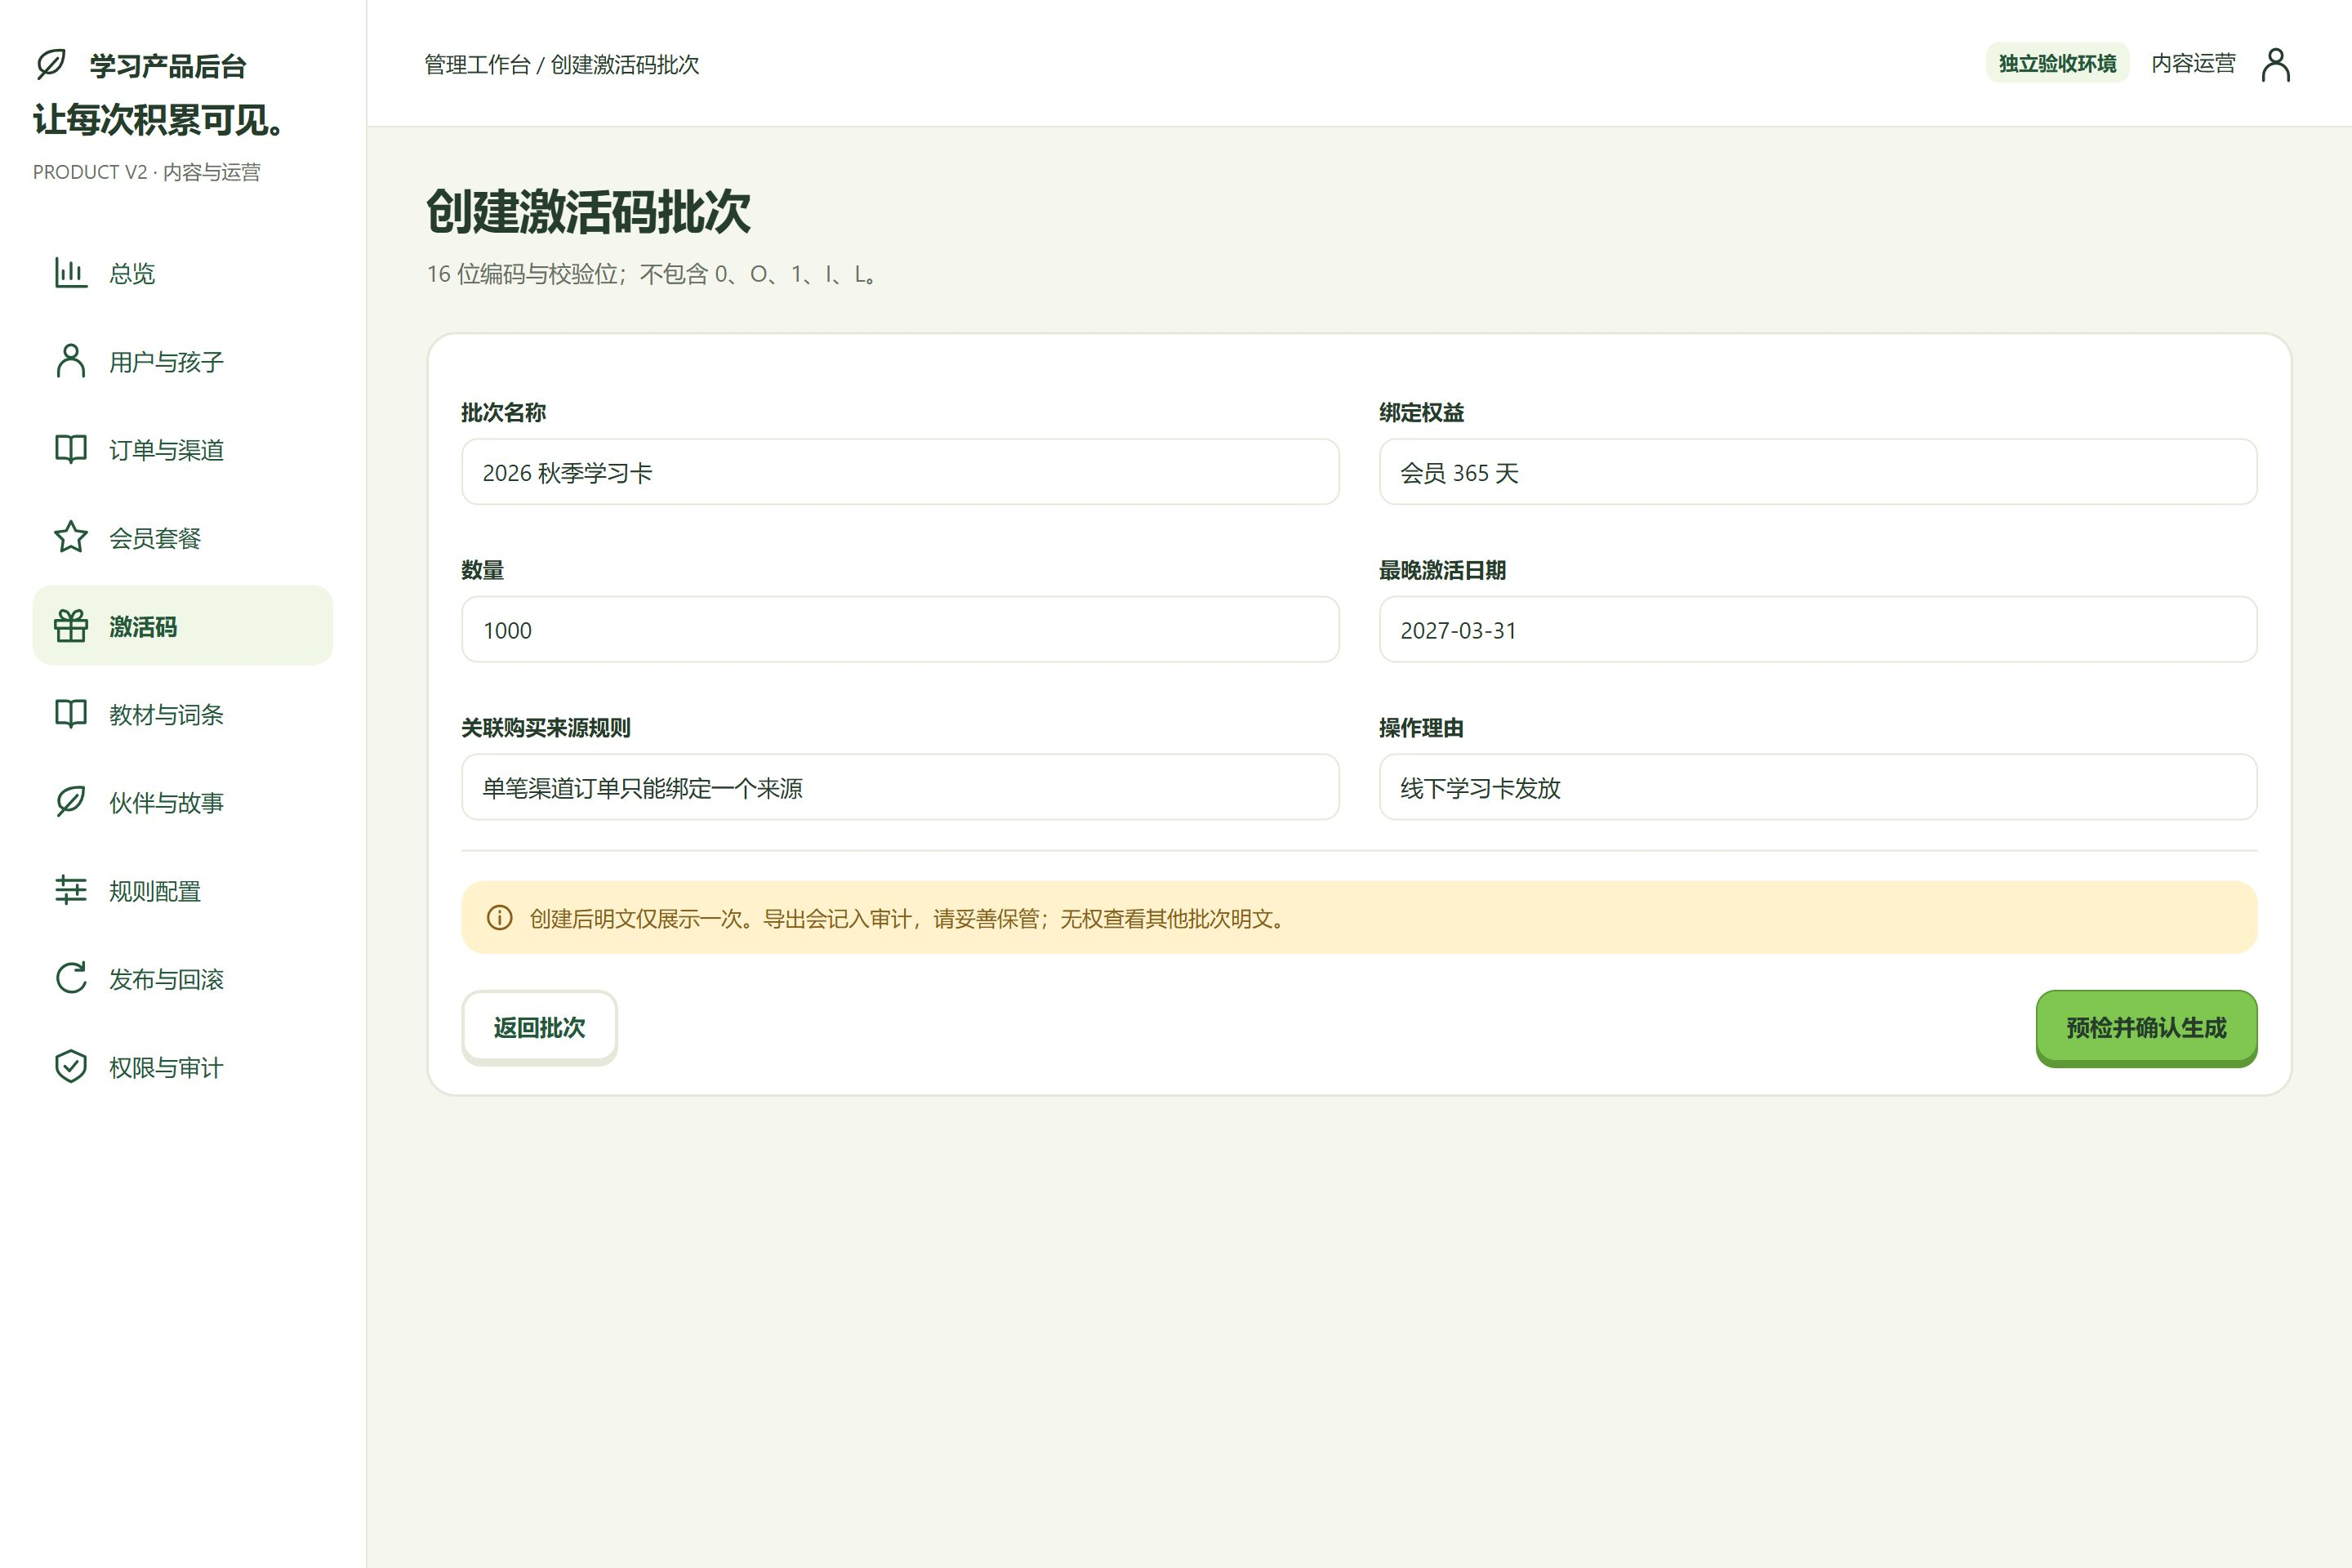This screenshot has width=2352, height=1568.
Task: Click the 创建激活码批次 page heading
Action: click(x=588, y=212)
